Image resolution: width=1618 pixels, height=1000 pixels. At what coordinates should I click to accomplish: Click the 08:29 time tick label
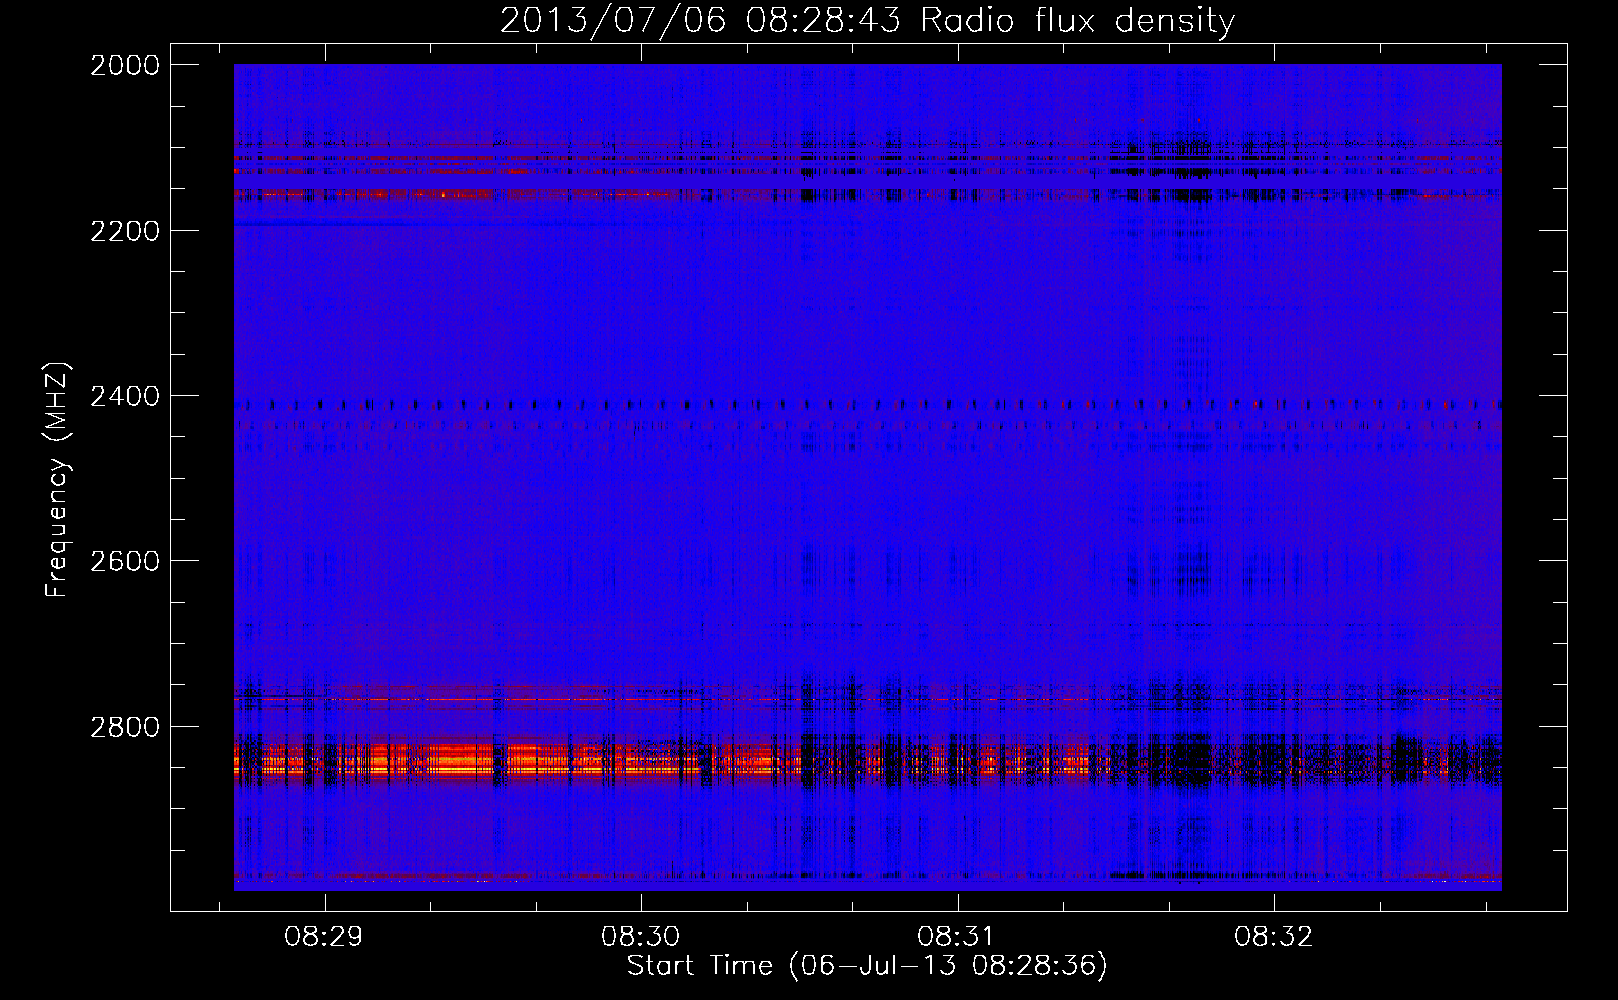[323, 937]
